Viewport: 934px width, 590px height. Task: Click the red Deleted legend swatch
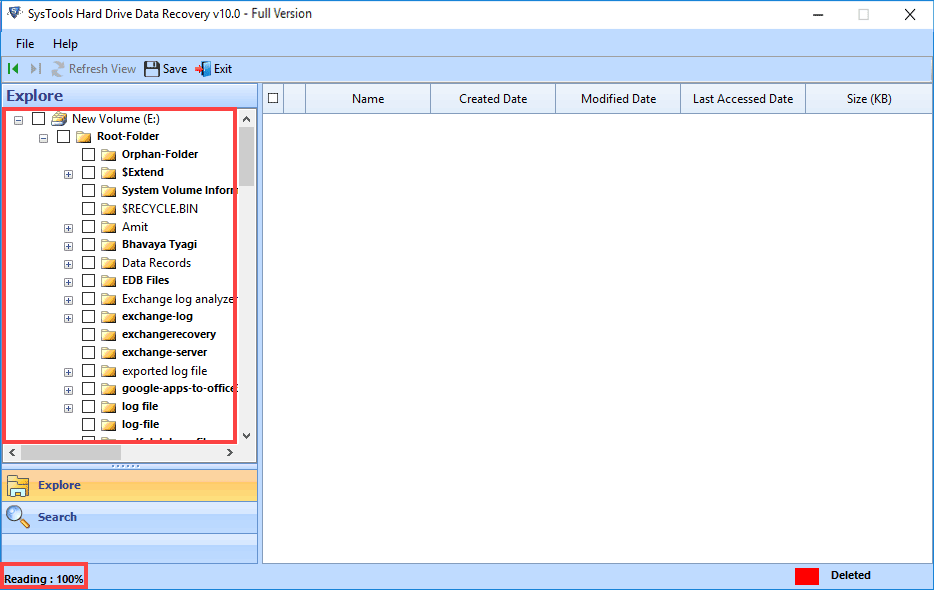(x=806, y=576)
